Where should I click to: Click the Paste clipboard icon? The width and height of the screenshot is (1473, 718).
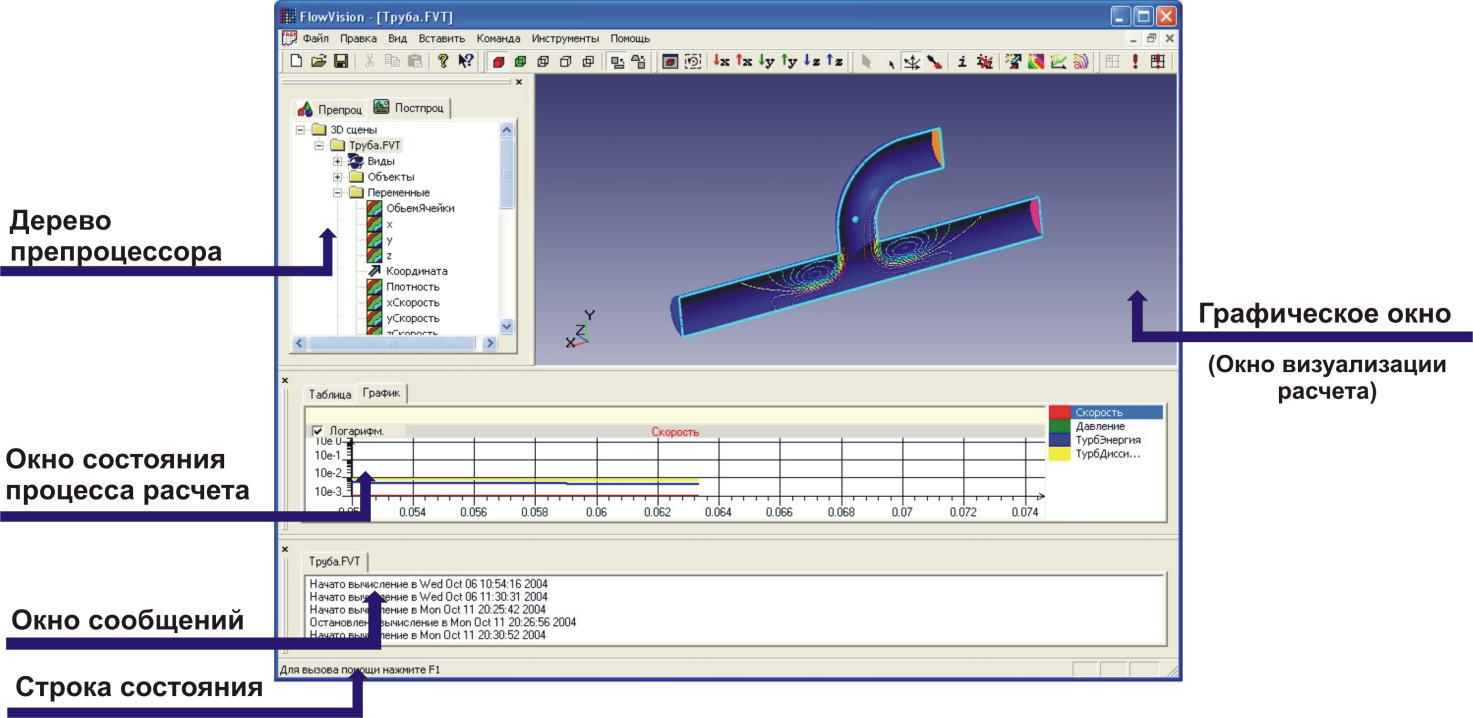click(x=414, y=61)
